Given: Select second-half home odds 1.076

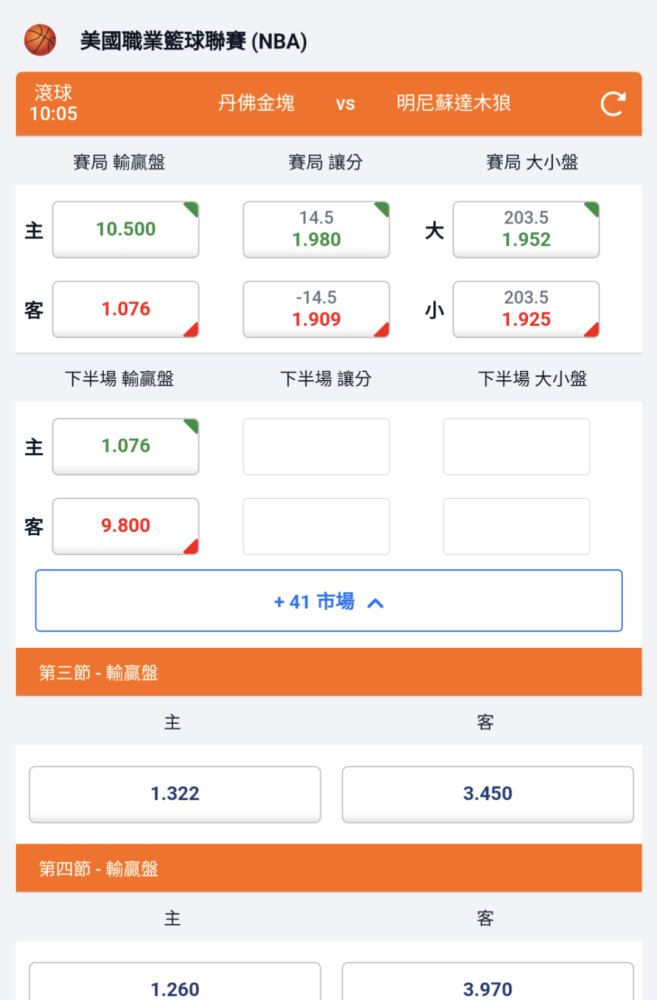Looking at the screenshot, I should pos(126,446).
